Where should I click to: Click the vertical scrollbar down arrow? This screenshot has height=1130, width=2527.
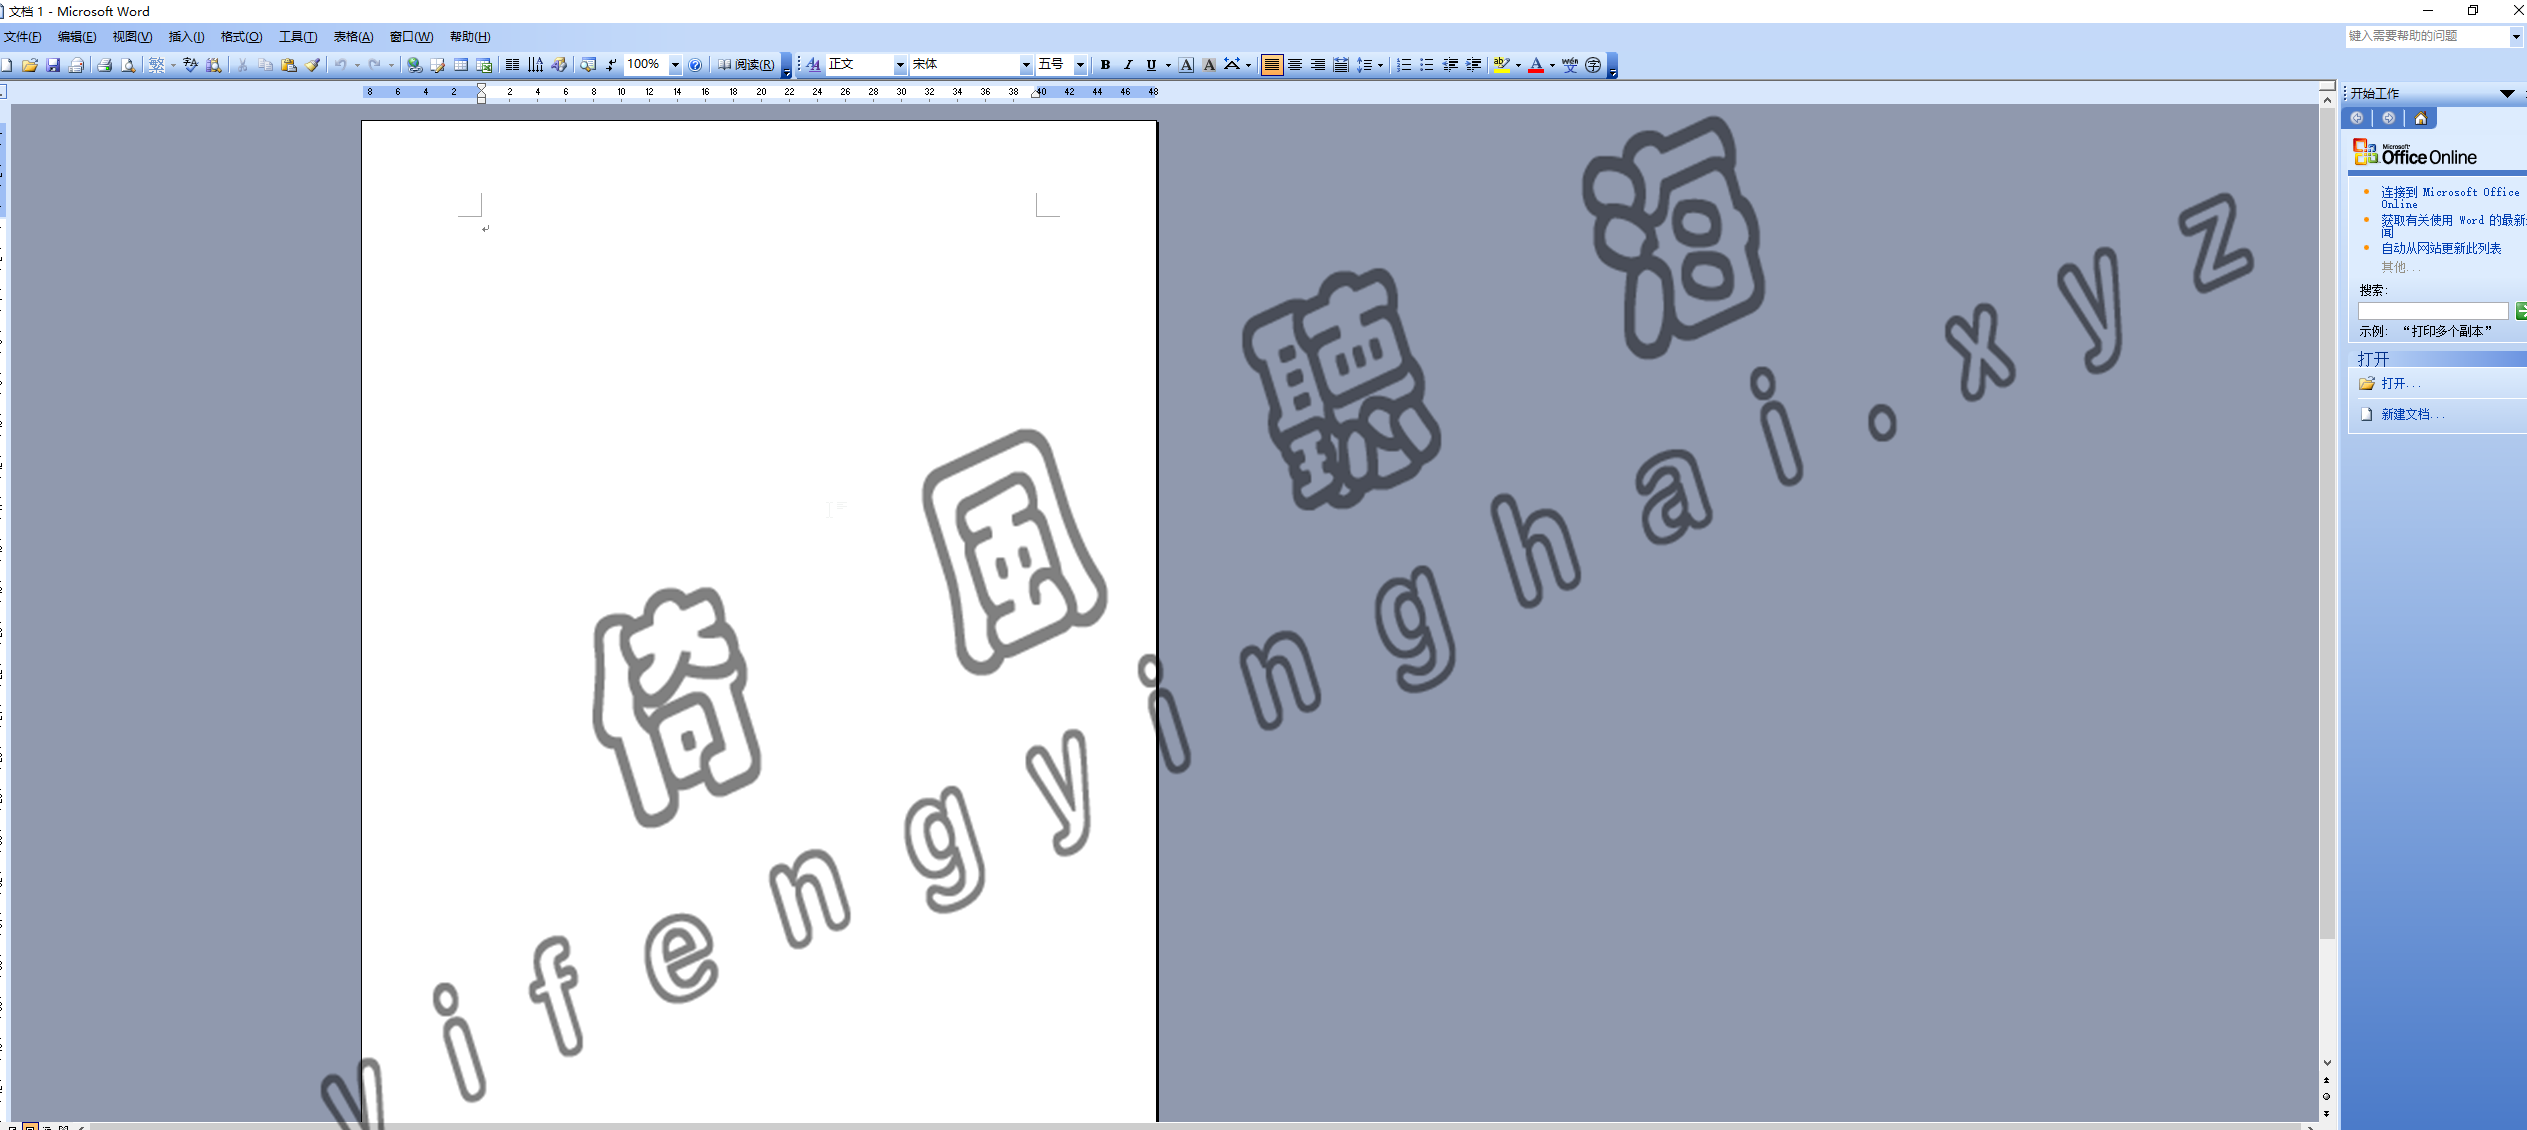tap(2327, 1062)
